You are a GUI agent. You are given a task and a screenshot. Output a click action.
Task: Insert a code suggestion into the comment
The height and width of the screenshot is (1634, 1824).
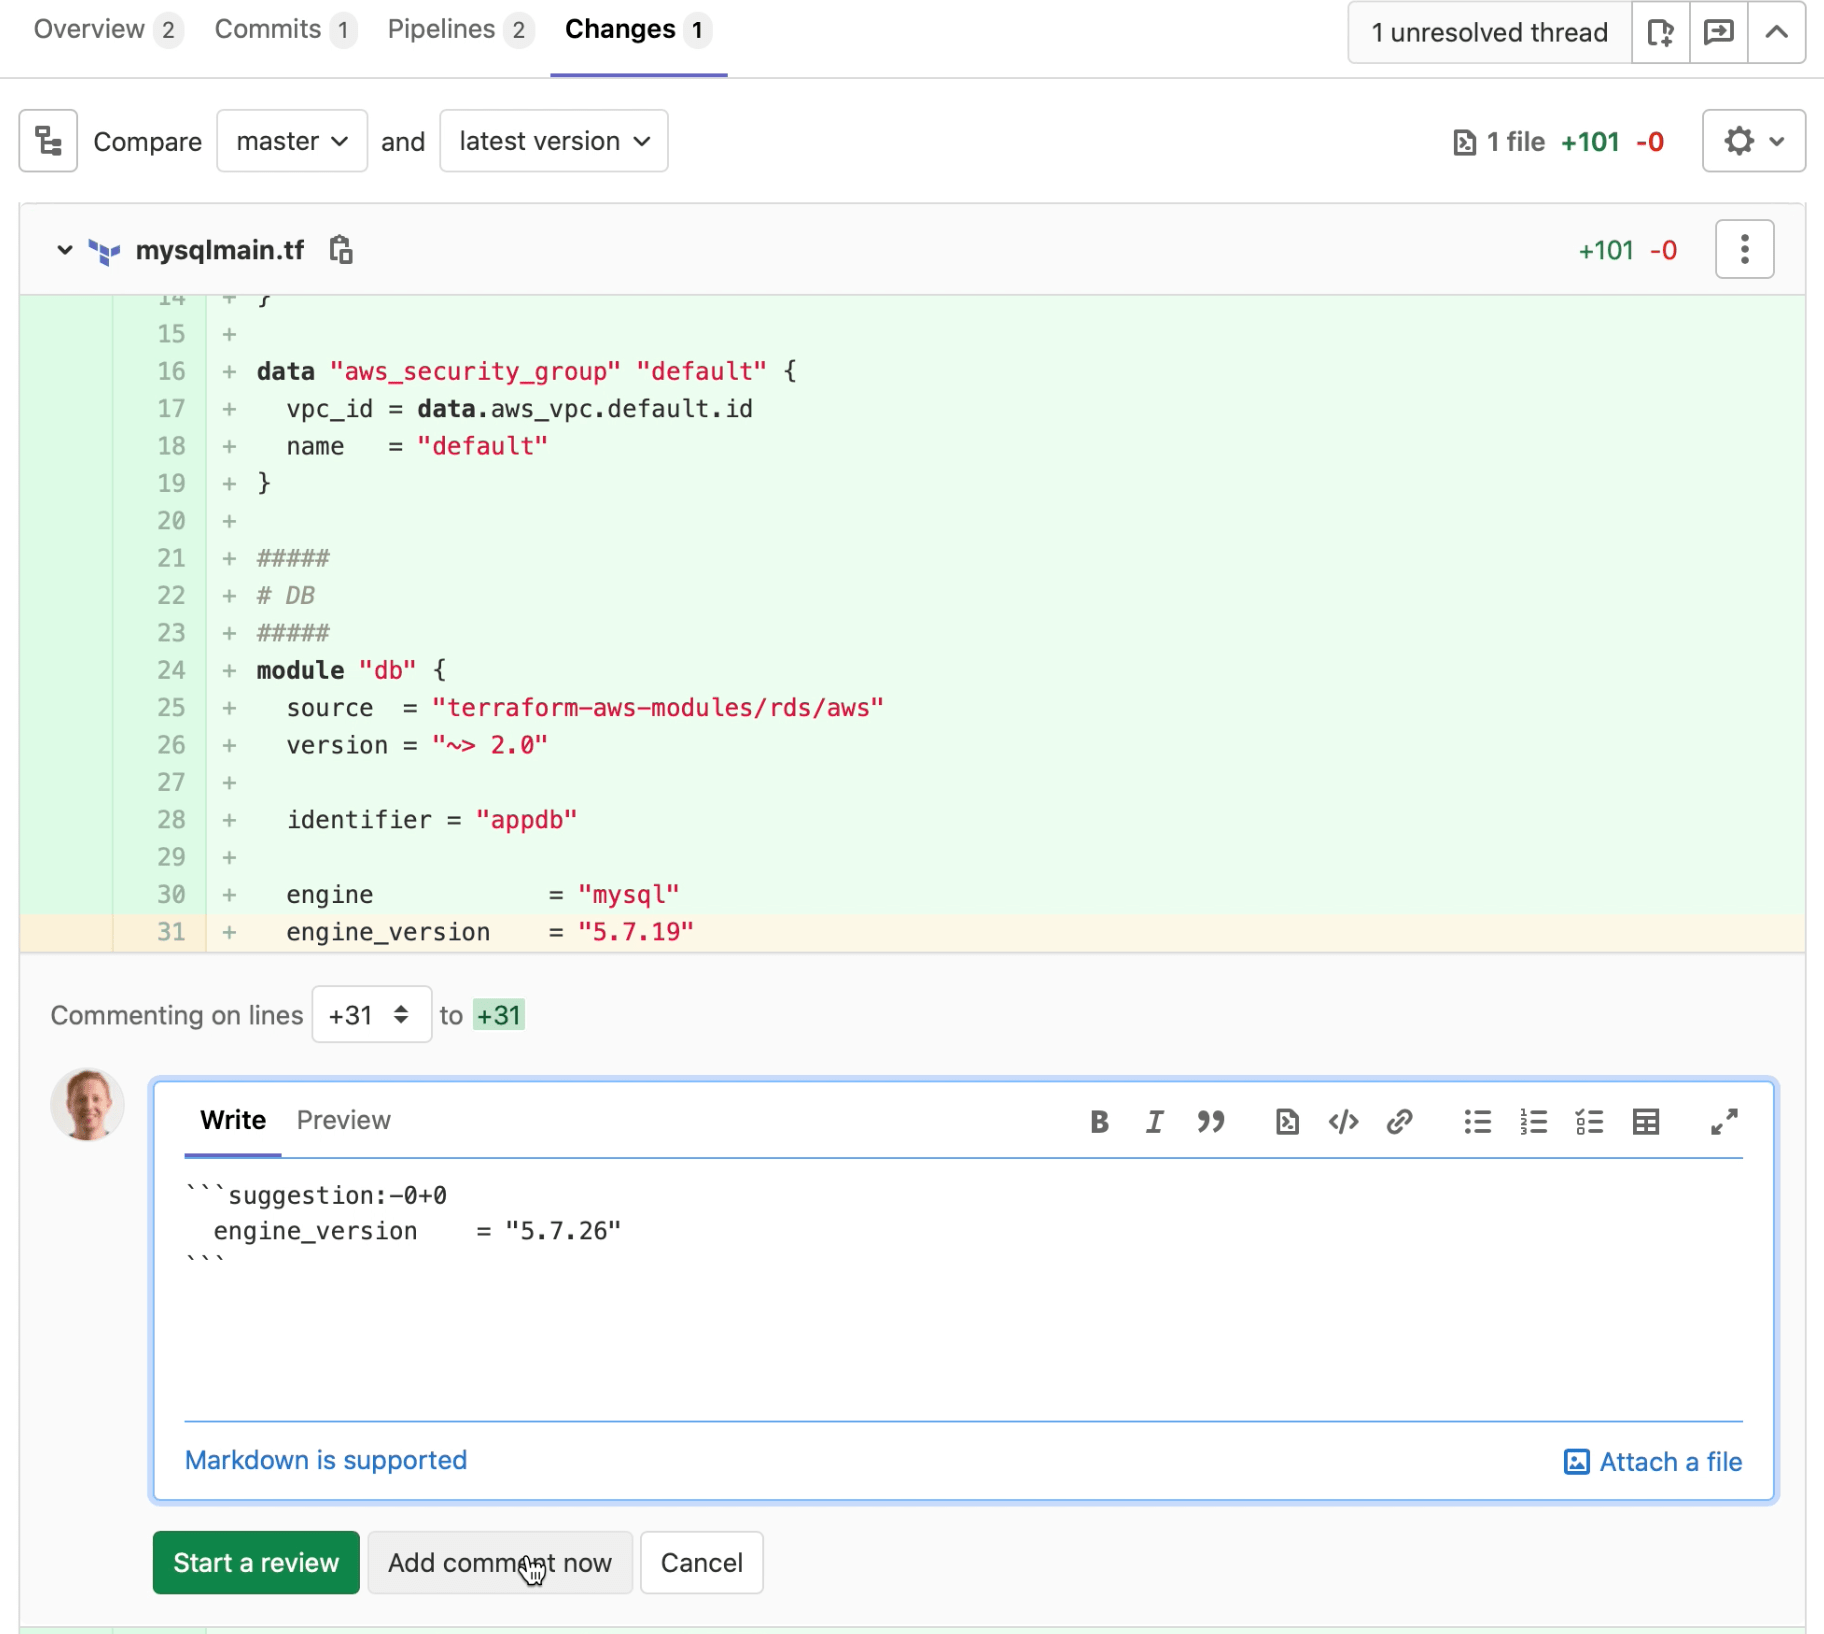pyautogui.click(x=1286, y=1121)
